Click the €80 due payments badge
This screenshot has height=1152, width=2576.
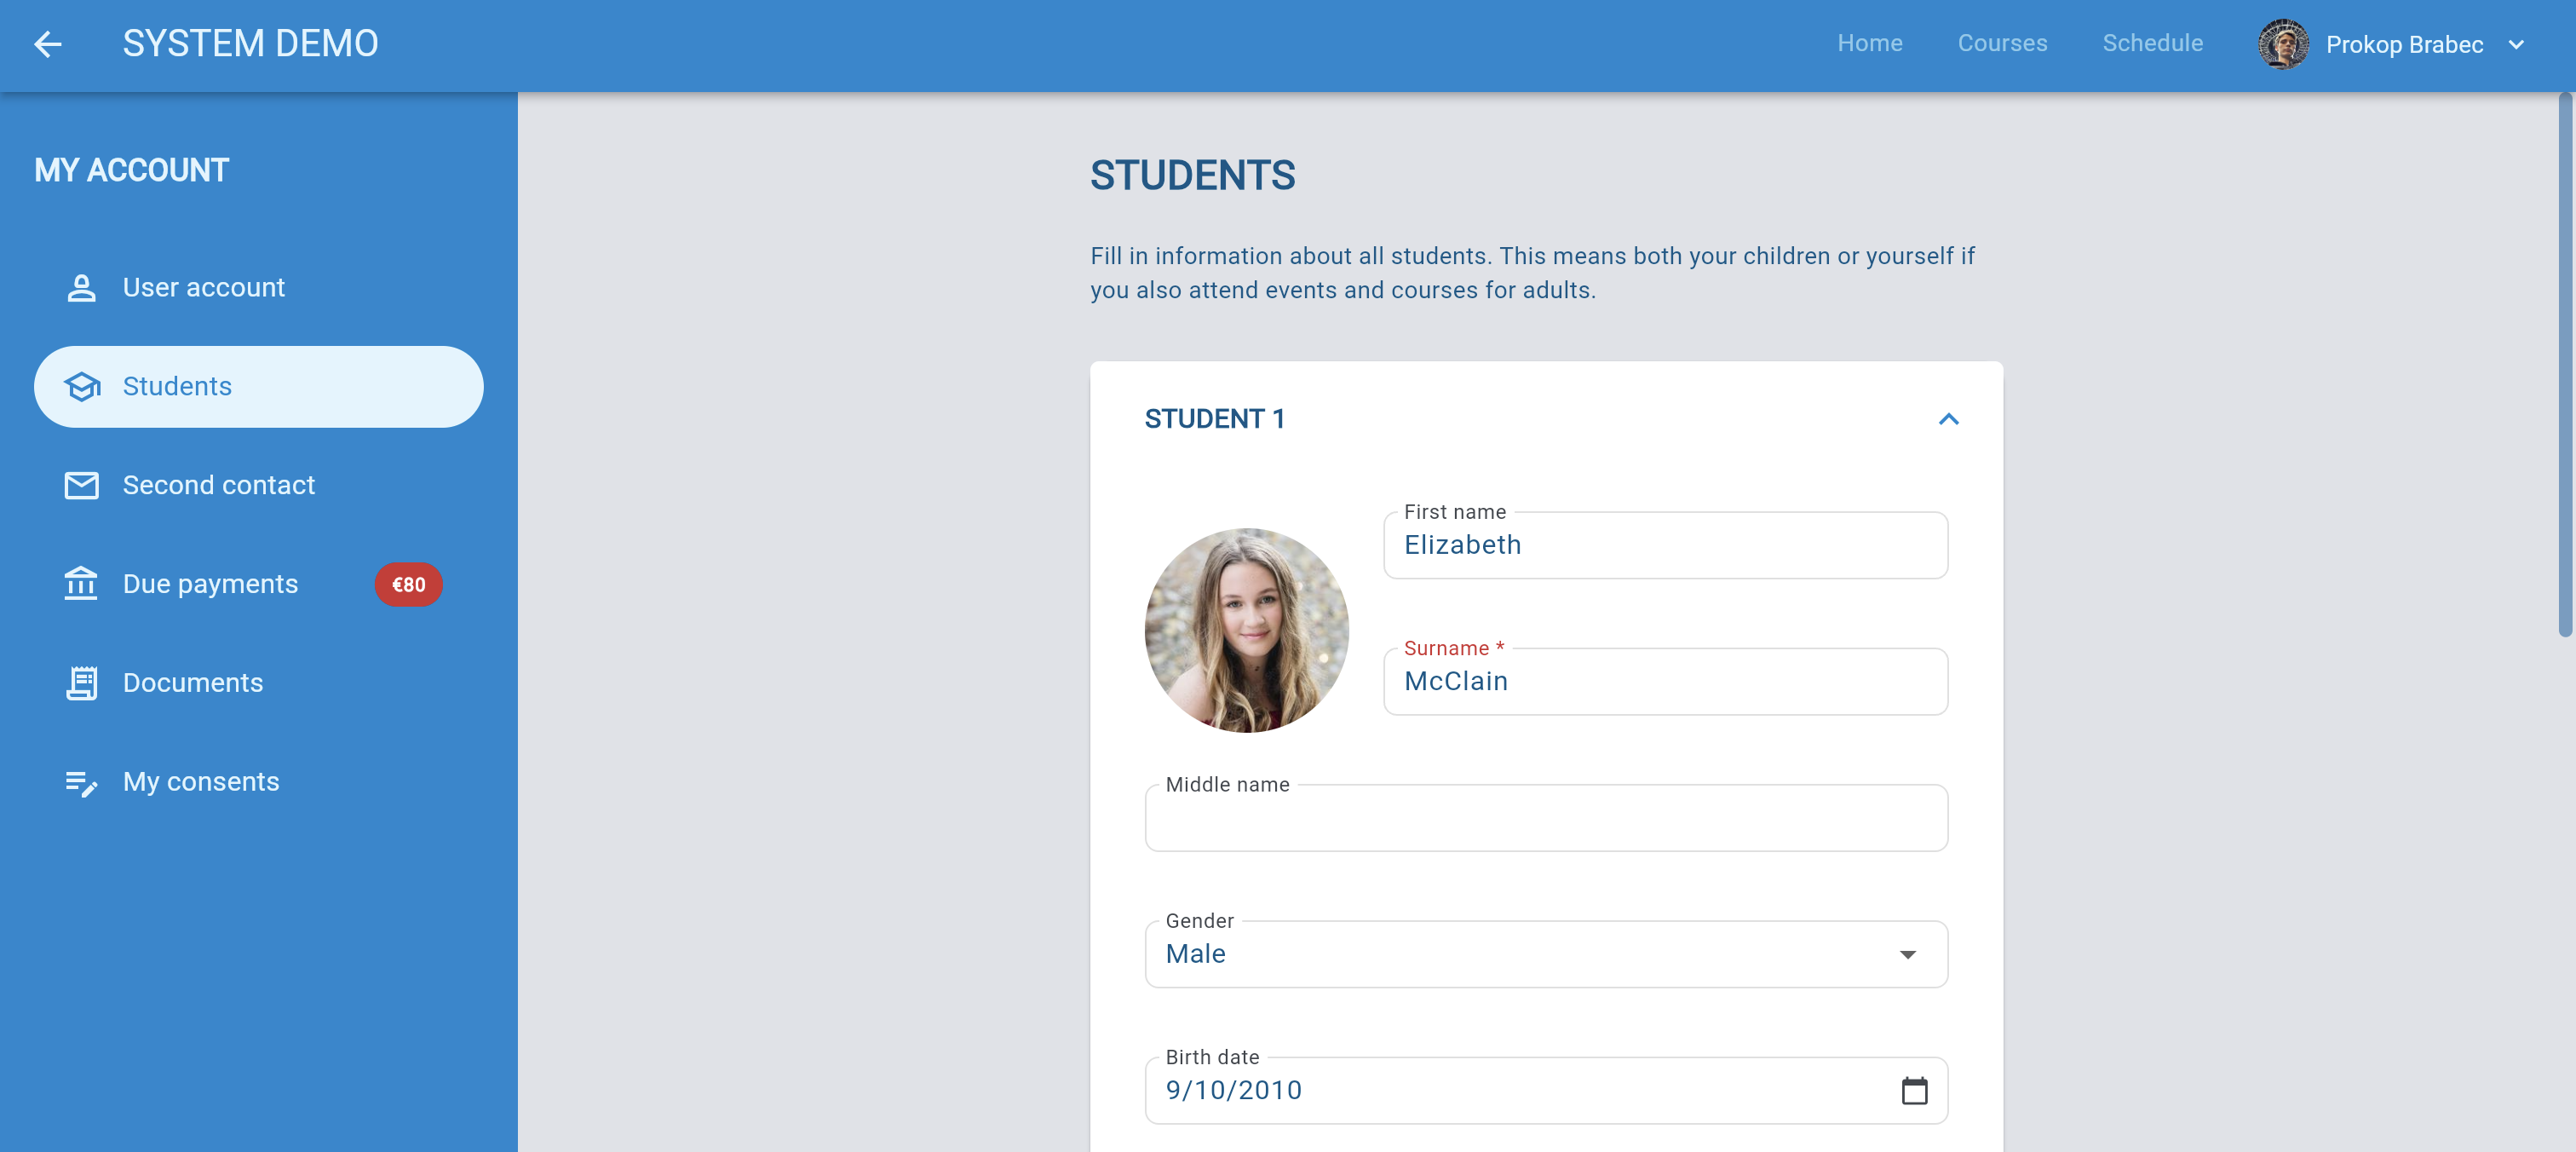coord(408,585)
